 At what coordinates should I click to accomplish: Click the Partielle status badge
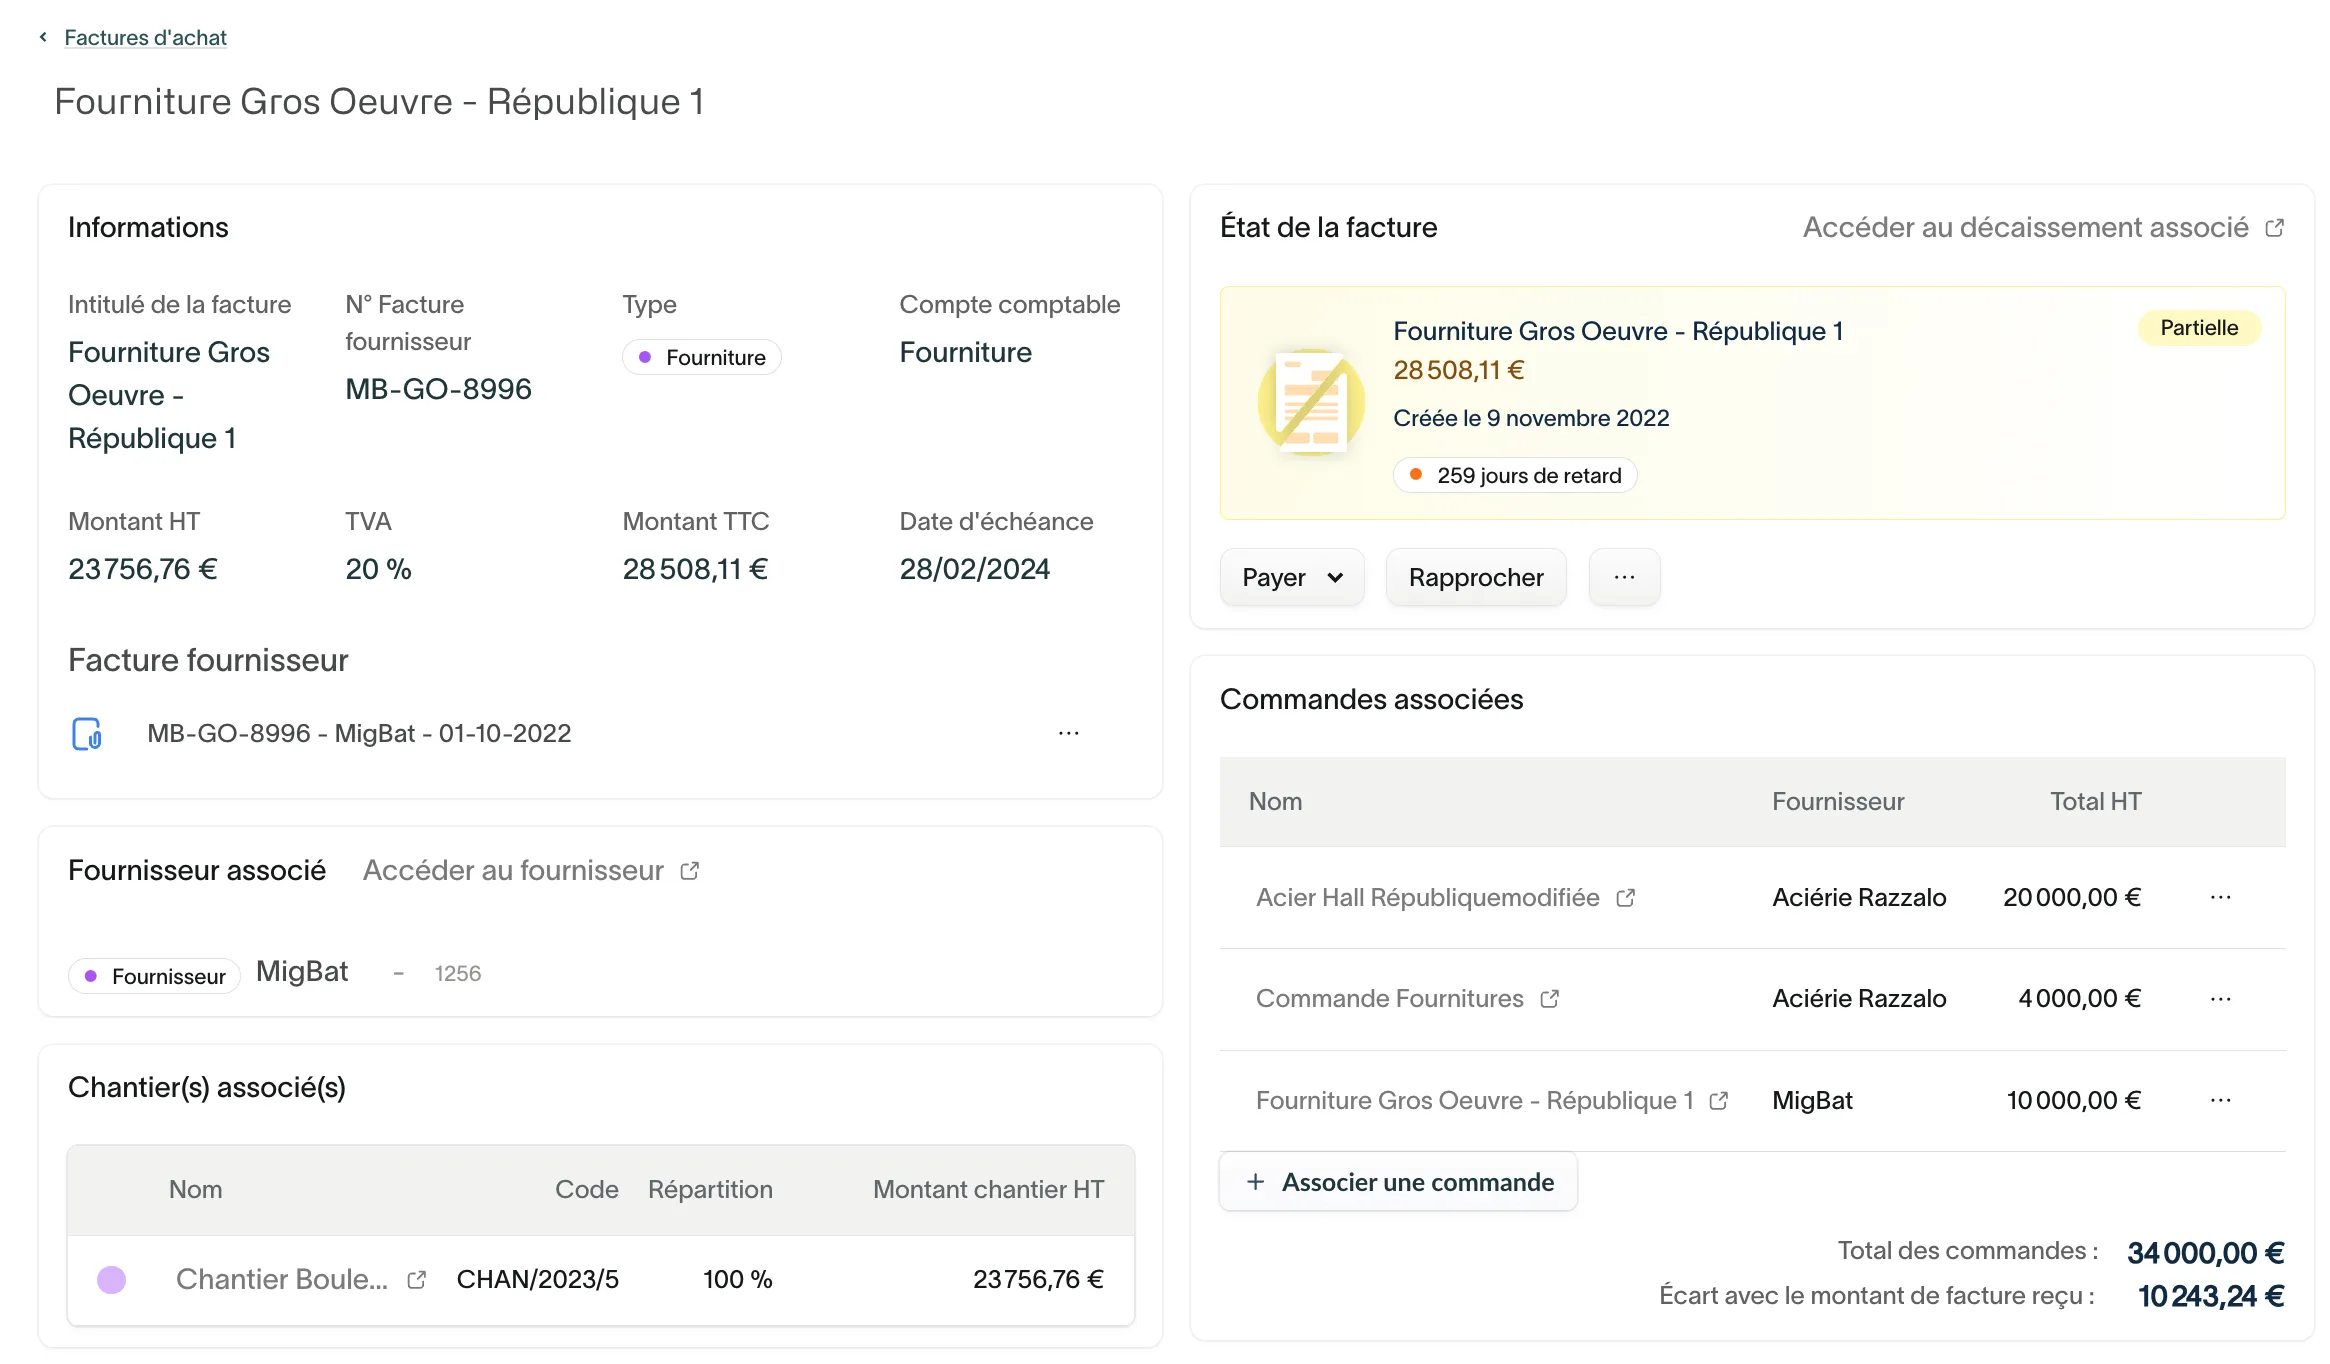(x=2198, y=328)
